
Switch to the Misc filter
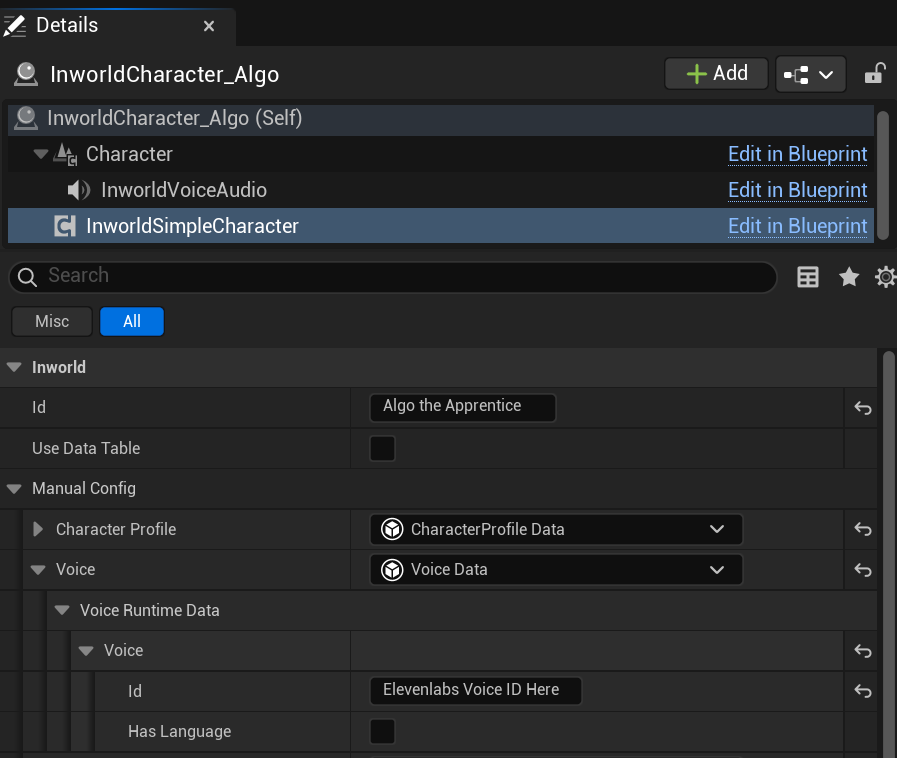tap(52, 321)
